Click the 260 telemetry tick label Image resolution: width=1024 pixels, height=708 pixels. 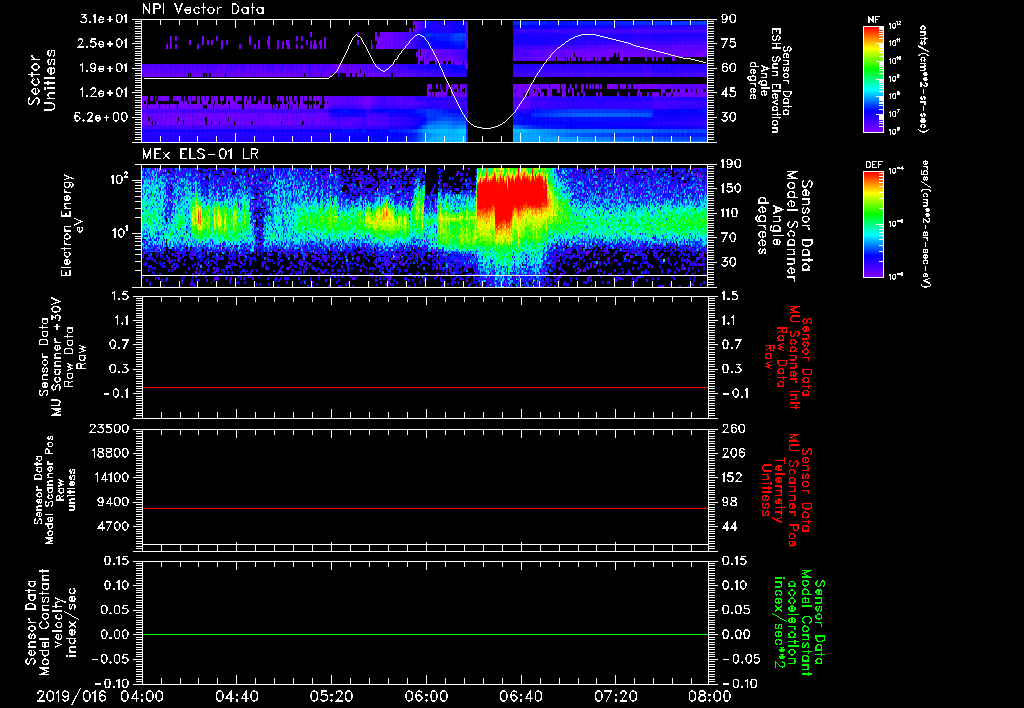tap(731, 429)
